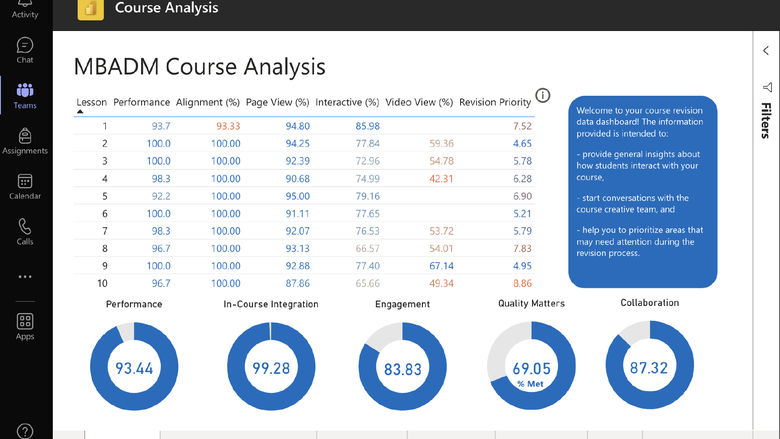This screenshot has width=780, height=439.
Task: Click Lesson 1 revision priority 7.52
Action: pyautogui.click(x=522, y=126)
